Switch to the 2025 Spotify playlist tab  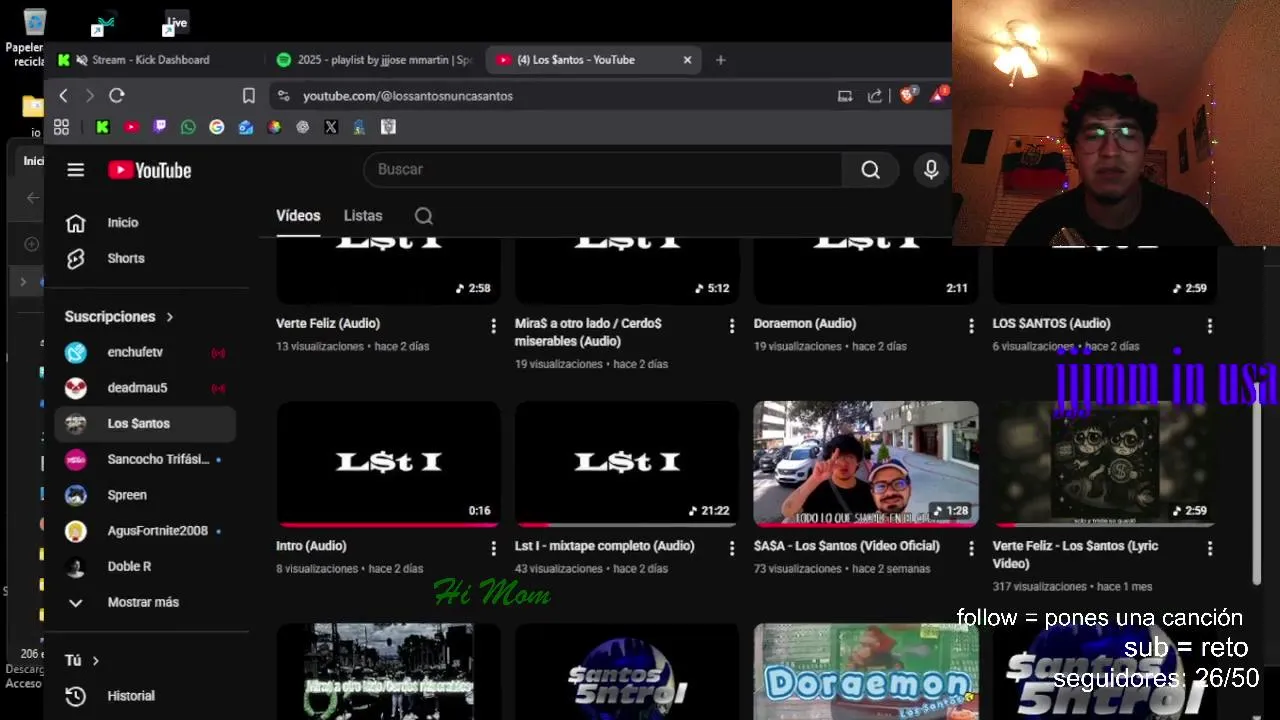click(x=375, y=60)
